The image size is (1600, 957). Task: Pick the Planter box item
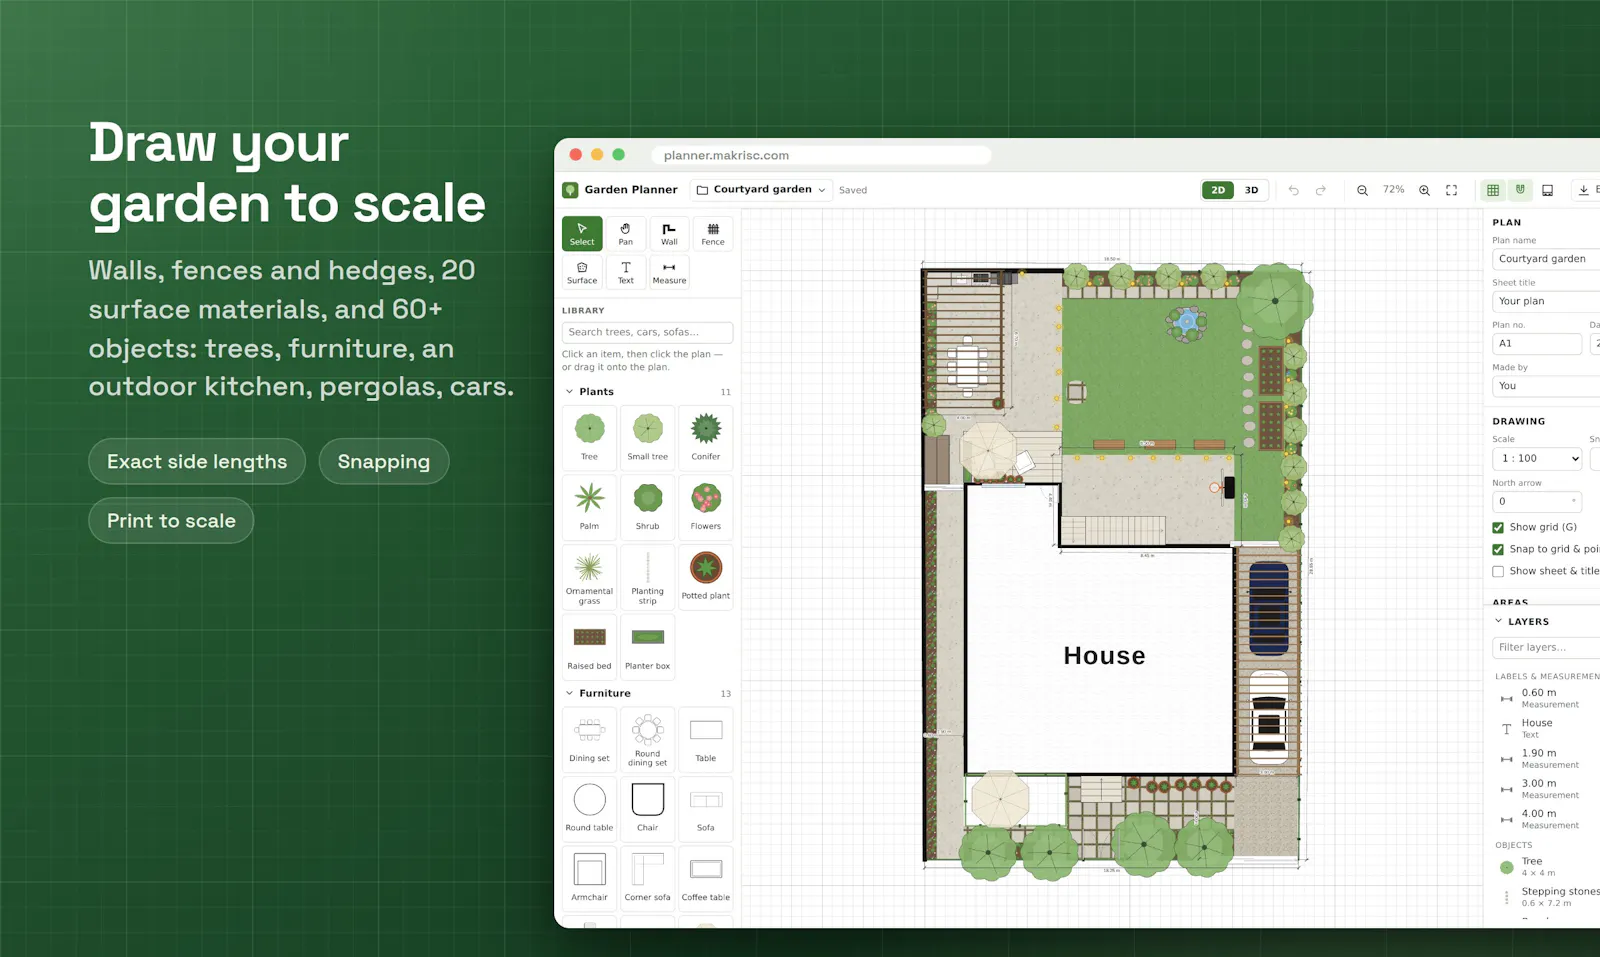(x=648, y=646)
